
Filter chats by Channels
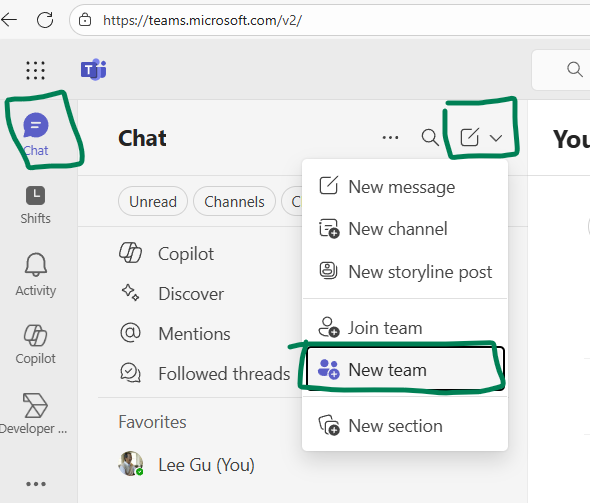coord(234,202)
